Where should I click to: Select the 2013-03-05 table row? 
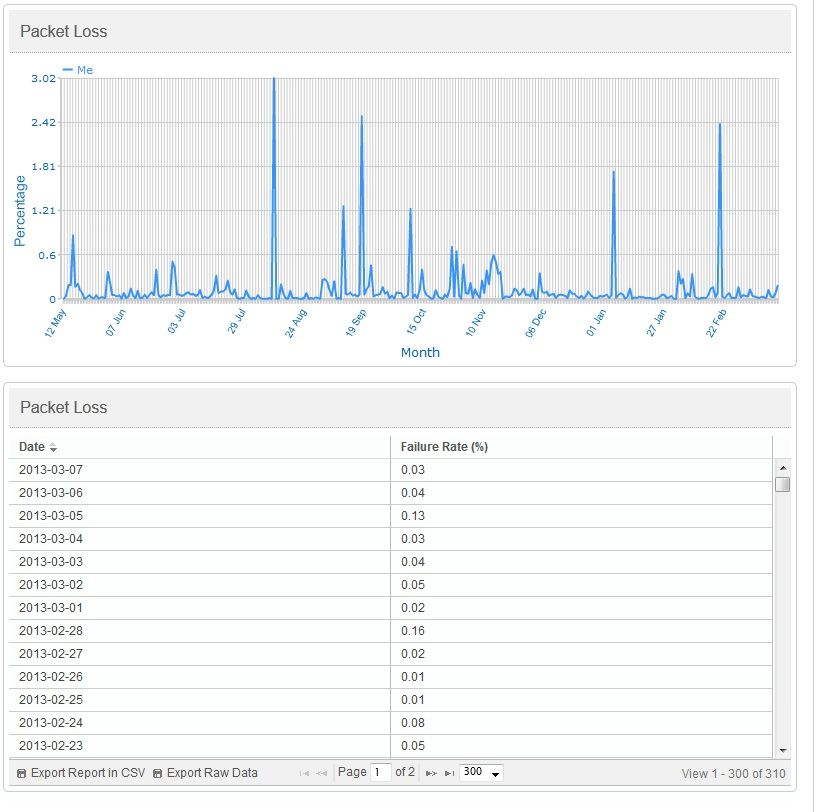click(x=390, y=516)
